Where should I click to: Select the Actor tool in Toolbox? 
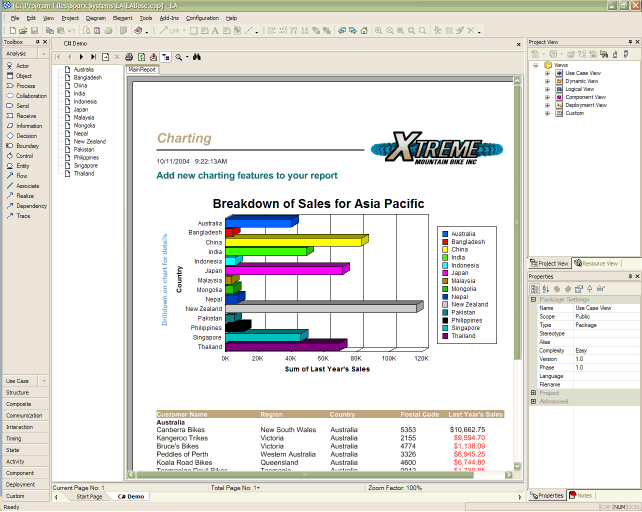pos(22,65)
